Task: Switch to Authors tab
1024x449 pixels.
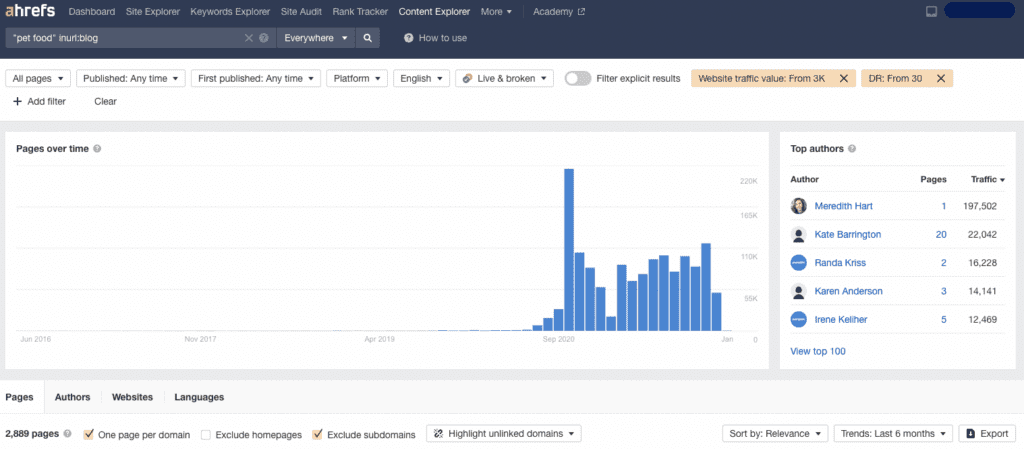Action: pos(72,397)
